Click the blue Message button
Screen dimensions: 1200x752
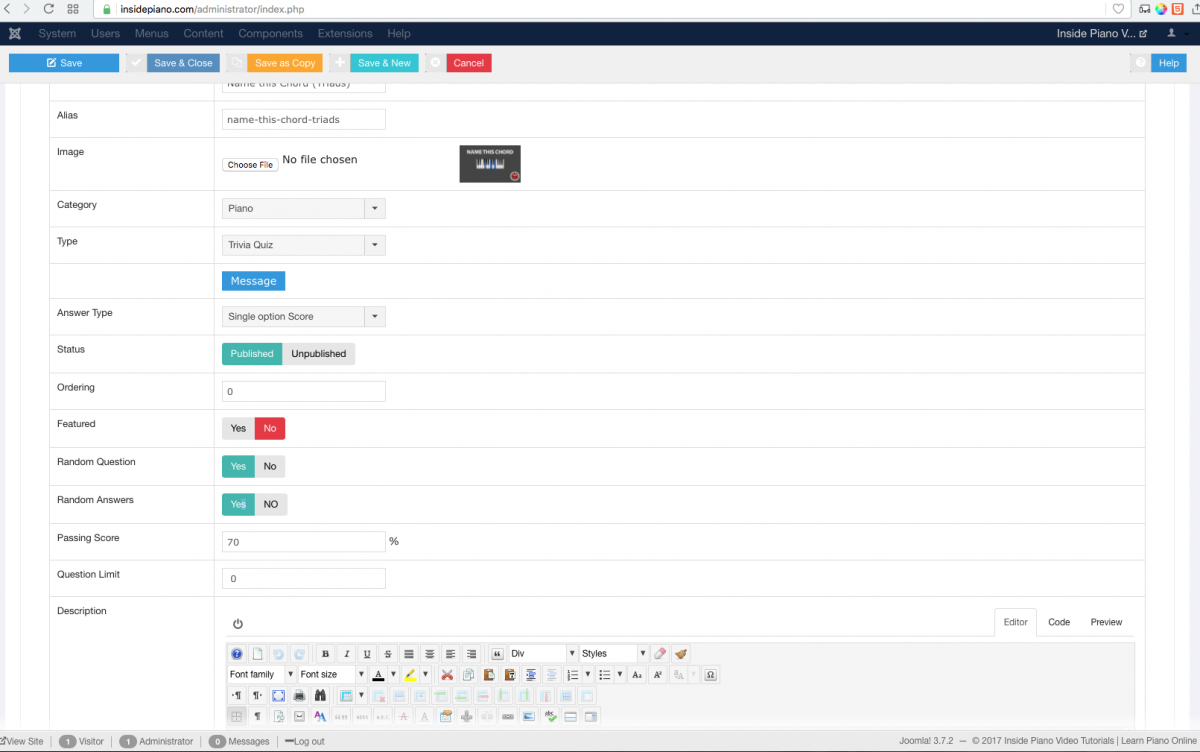(x=253, y=281)
